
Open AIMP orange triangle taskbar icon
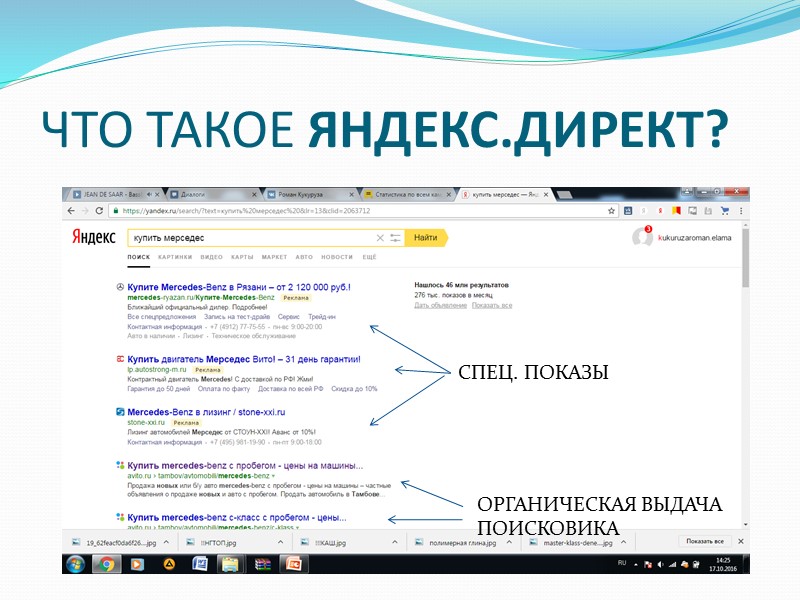(169, 564)
